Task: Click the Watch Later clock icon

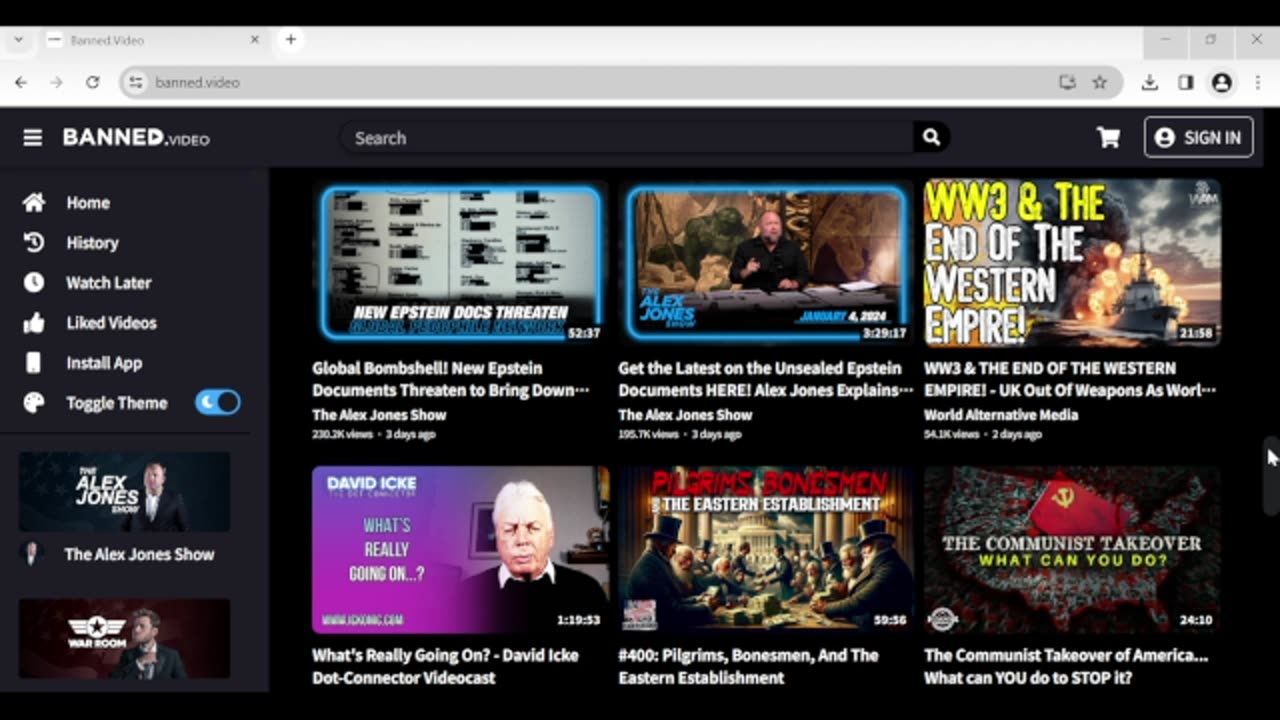Action: 34,282
